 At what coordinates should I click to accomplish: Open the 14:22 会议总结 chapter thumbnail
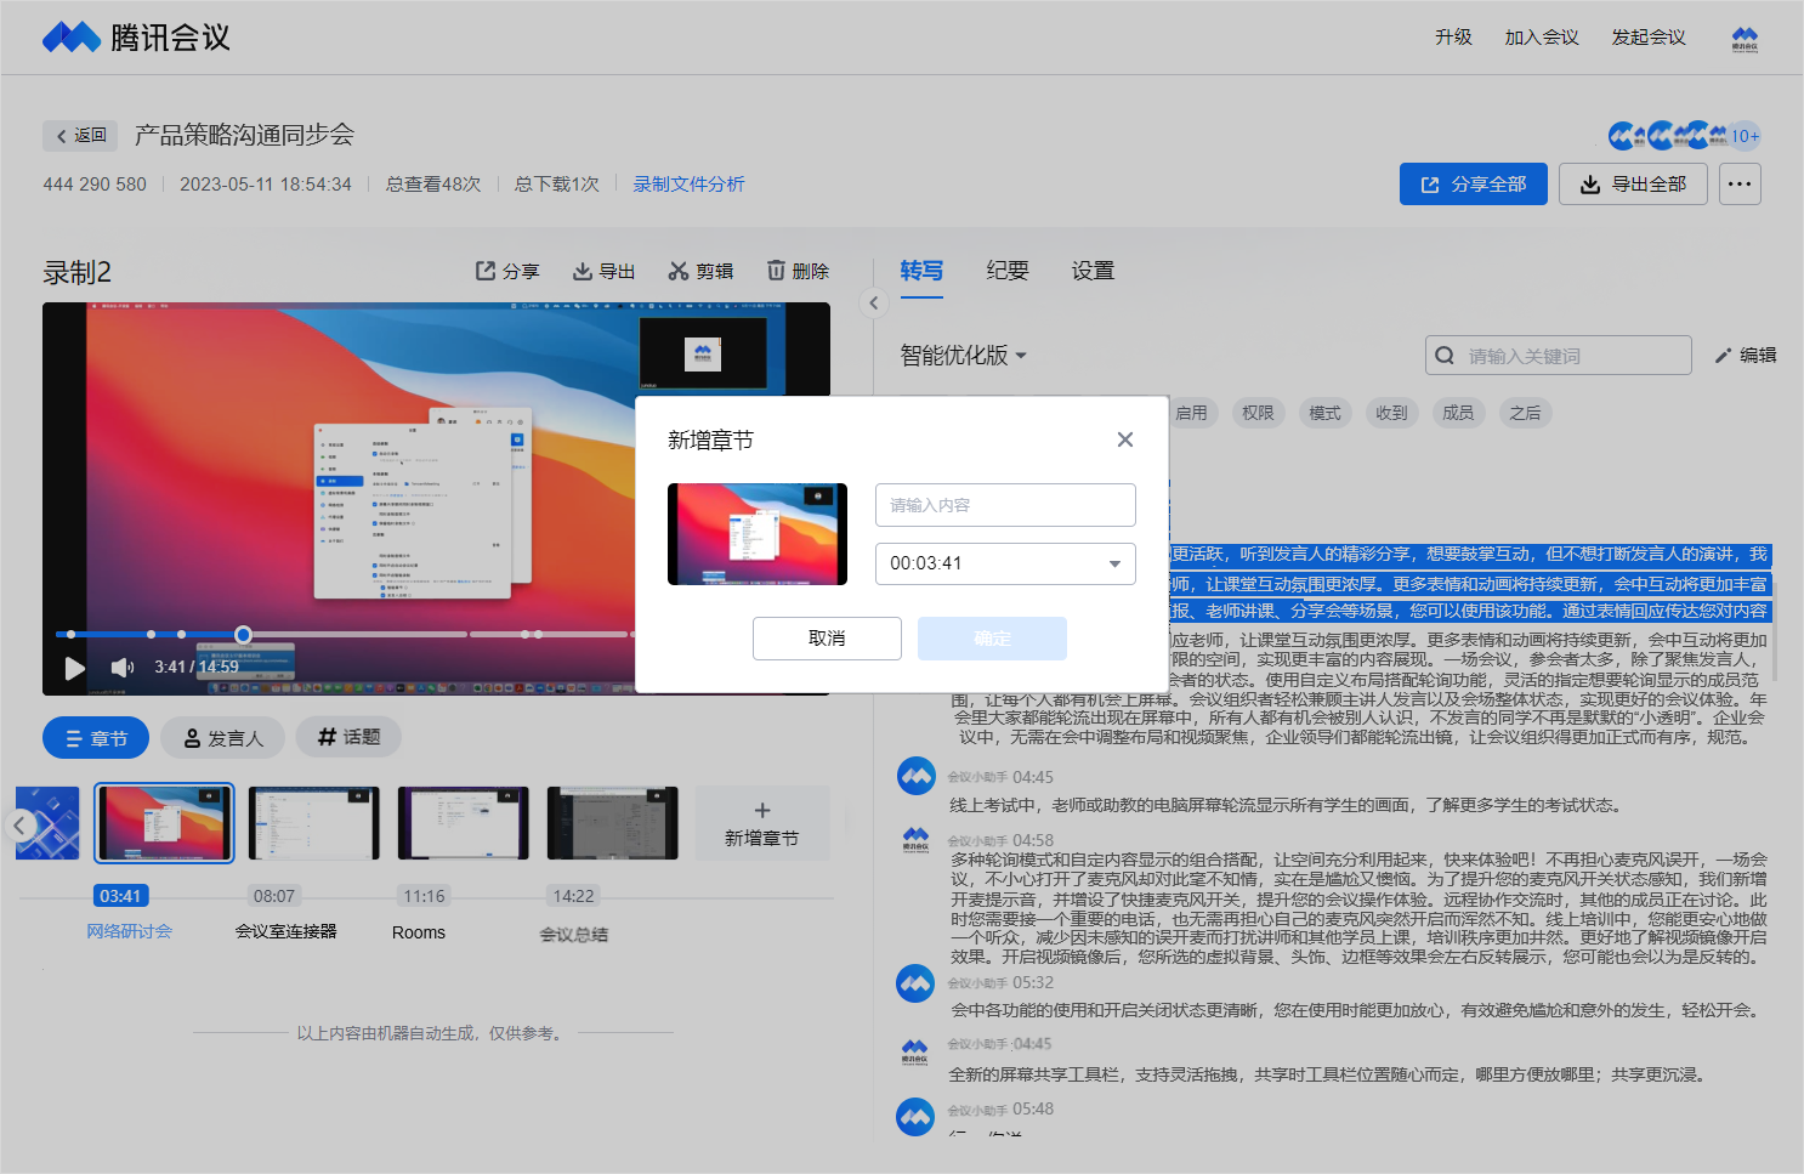pos(612,823)
